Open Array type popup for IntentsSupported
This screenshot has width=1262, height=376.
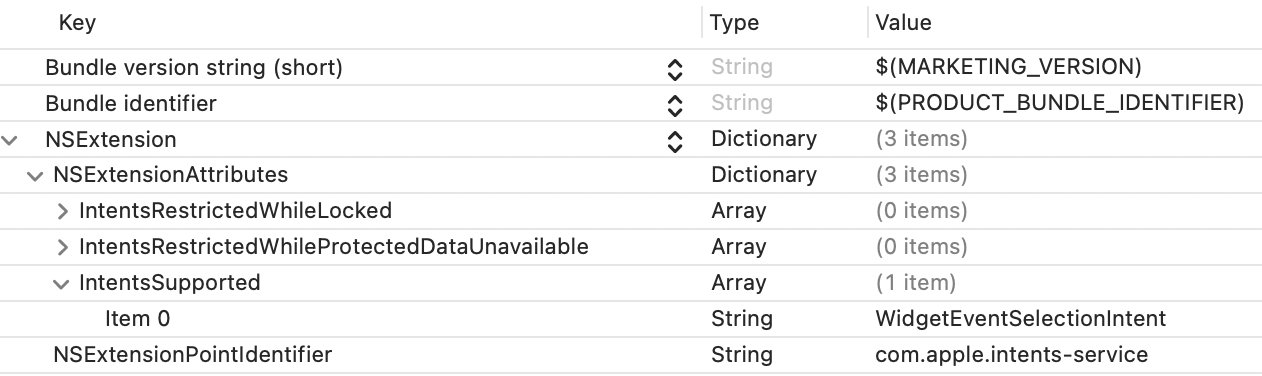738,284
